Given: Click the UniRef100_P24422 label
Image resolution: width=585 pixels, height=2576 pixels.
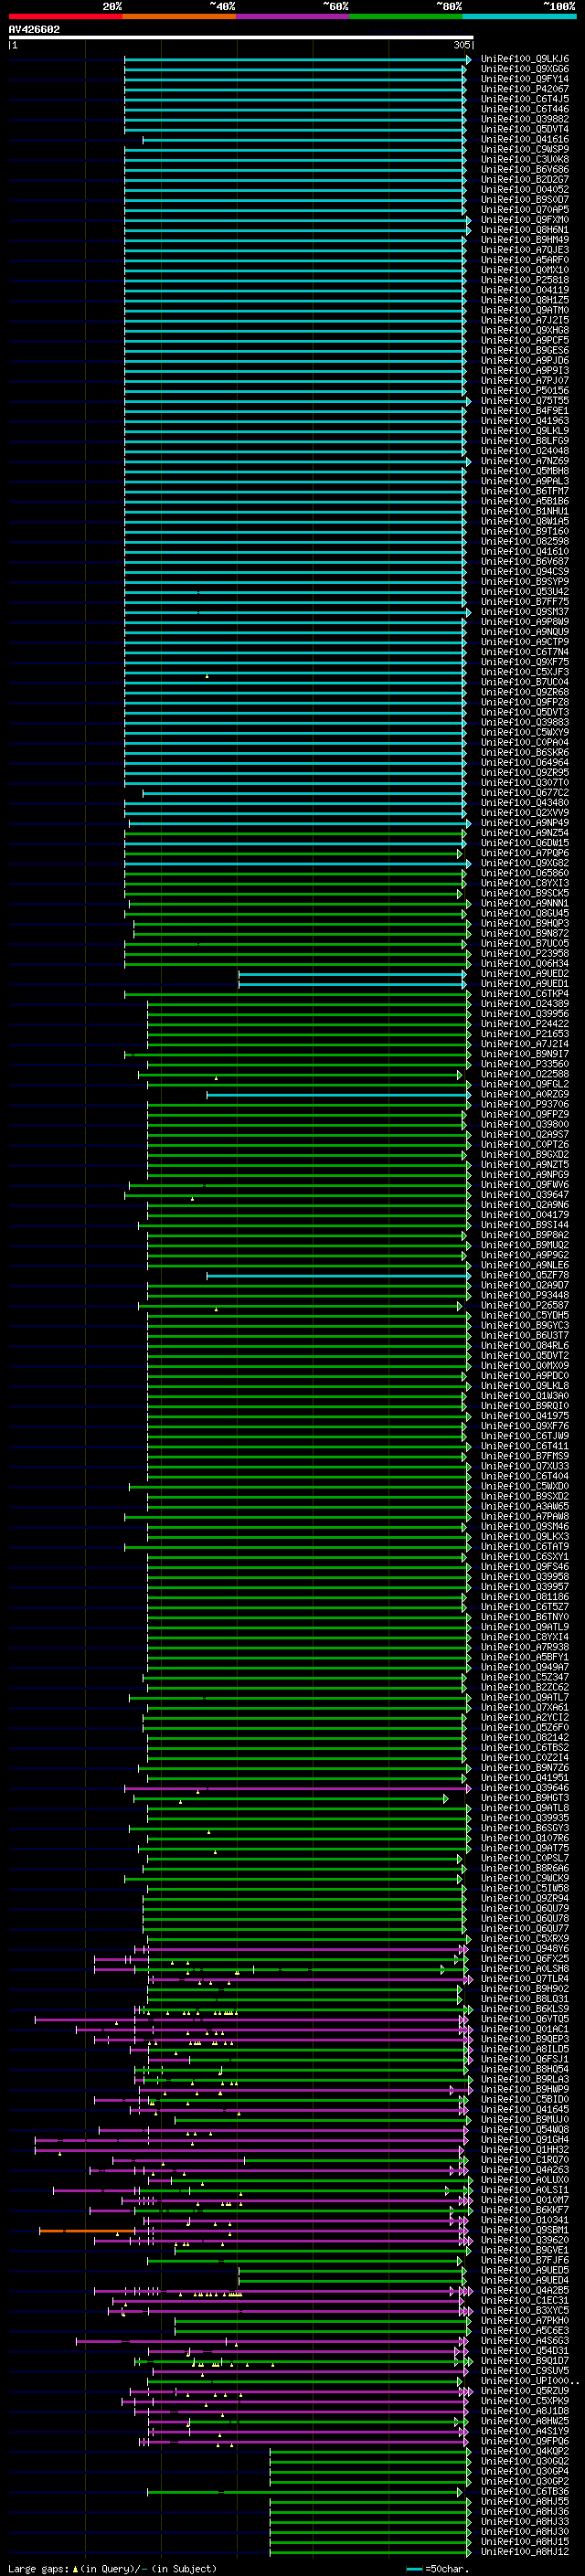Looking at the screenshot, I should (525, 1024).
